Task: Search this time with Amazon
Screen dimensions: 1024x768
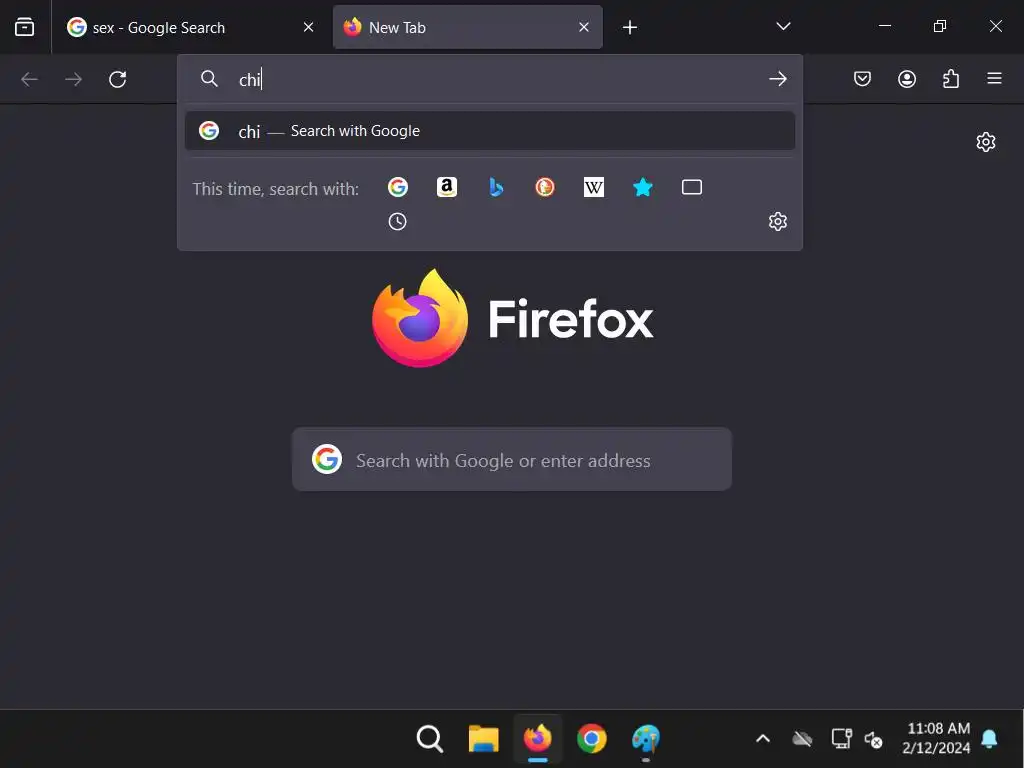Action: [x=447, y=187]
